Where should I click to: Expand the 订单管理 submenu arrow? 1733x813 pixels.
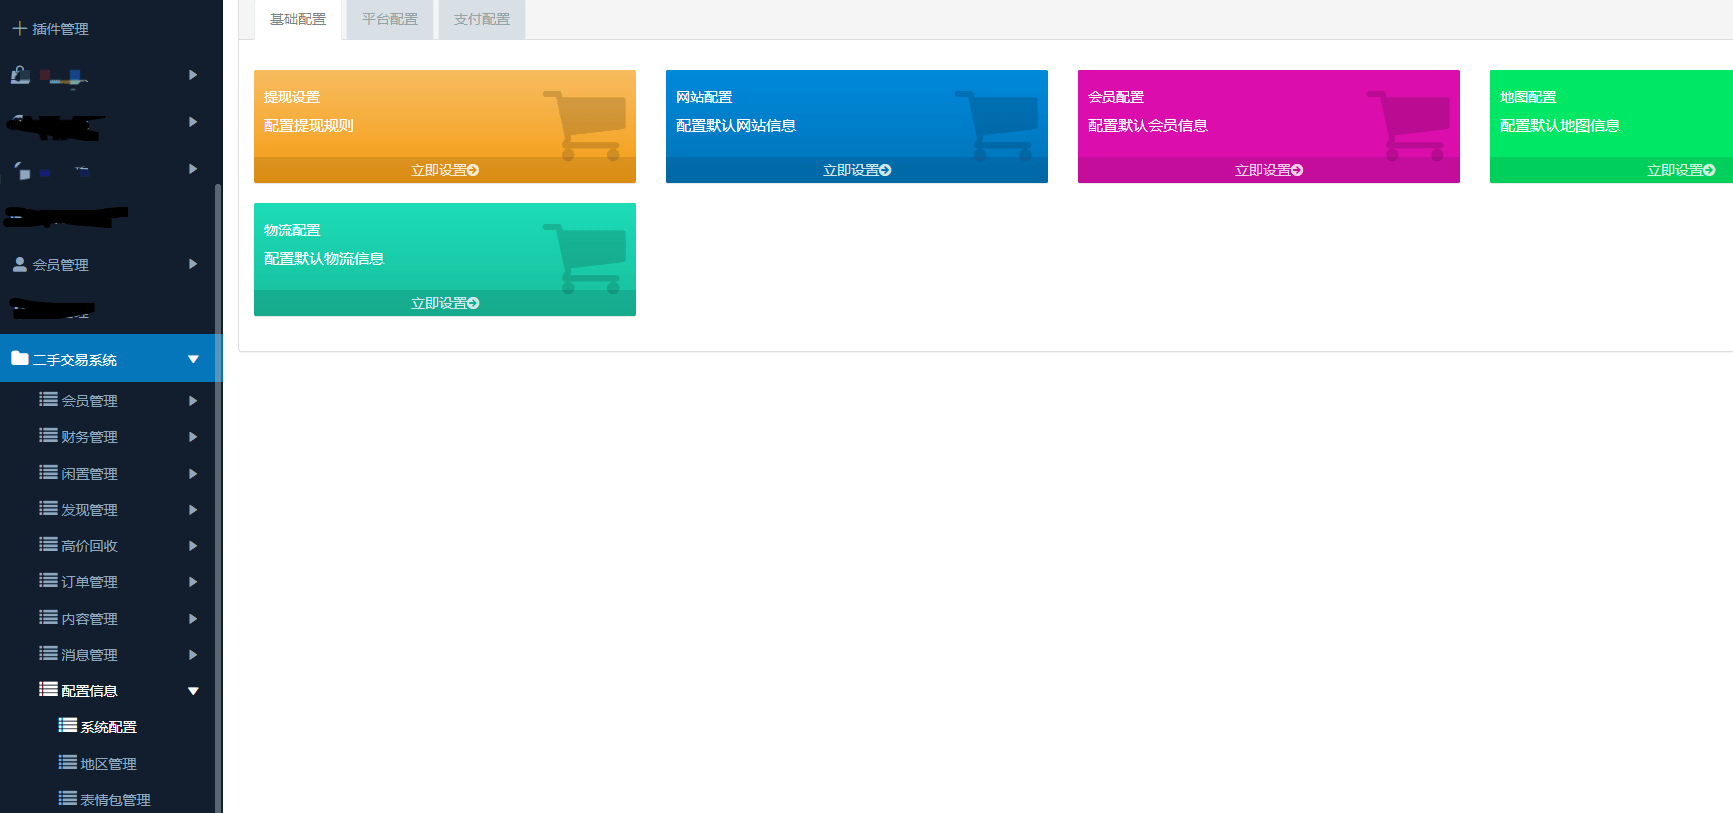(193, 582)
